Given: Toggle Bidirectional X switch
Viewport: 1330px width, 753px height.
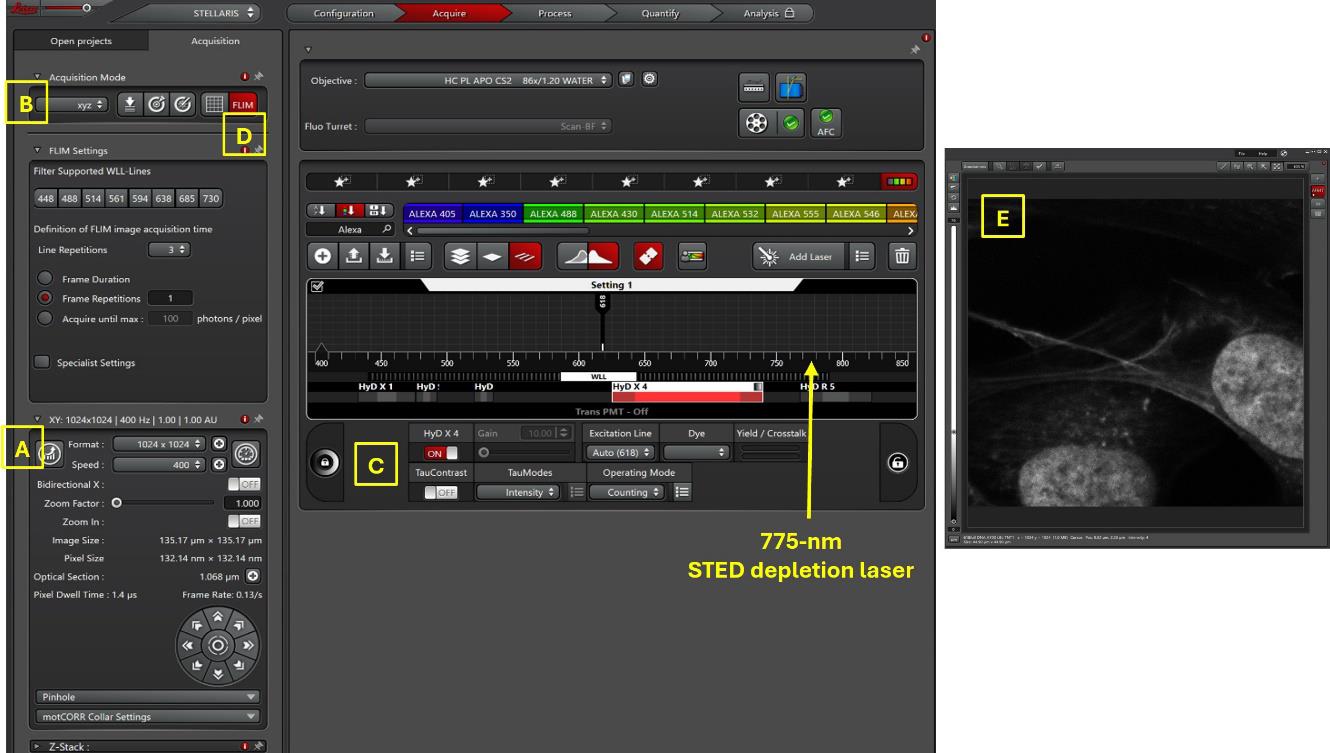Looking at the screenshot, I should (244, 484).
